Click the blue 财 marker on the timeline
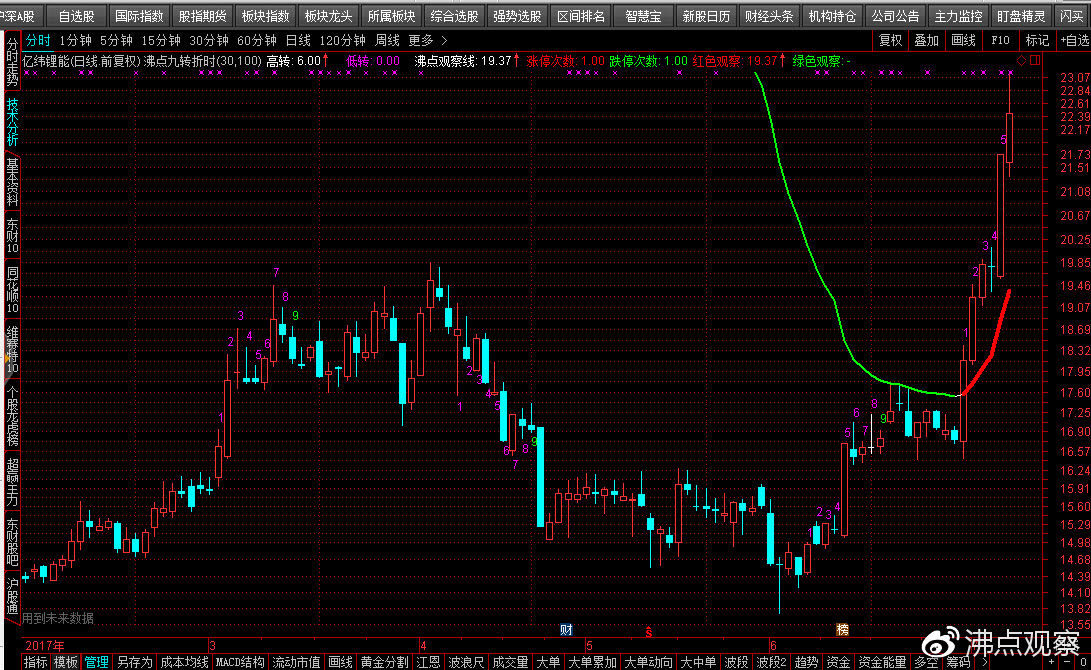 [566, 630]
